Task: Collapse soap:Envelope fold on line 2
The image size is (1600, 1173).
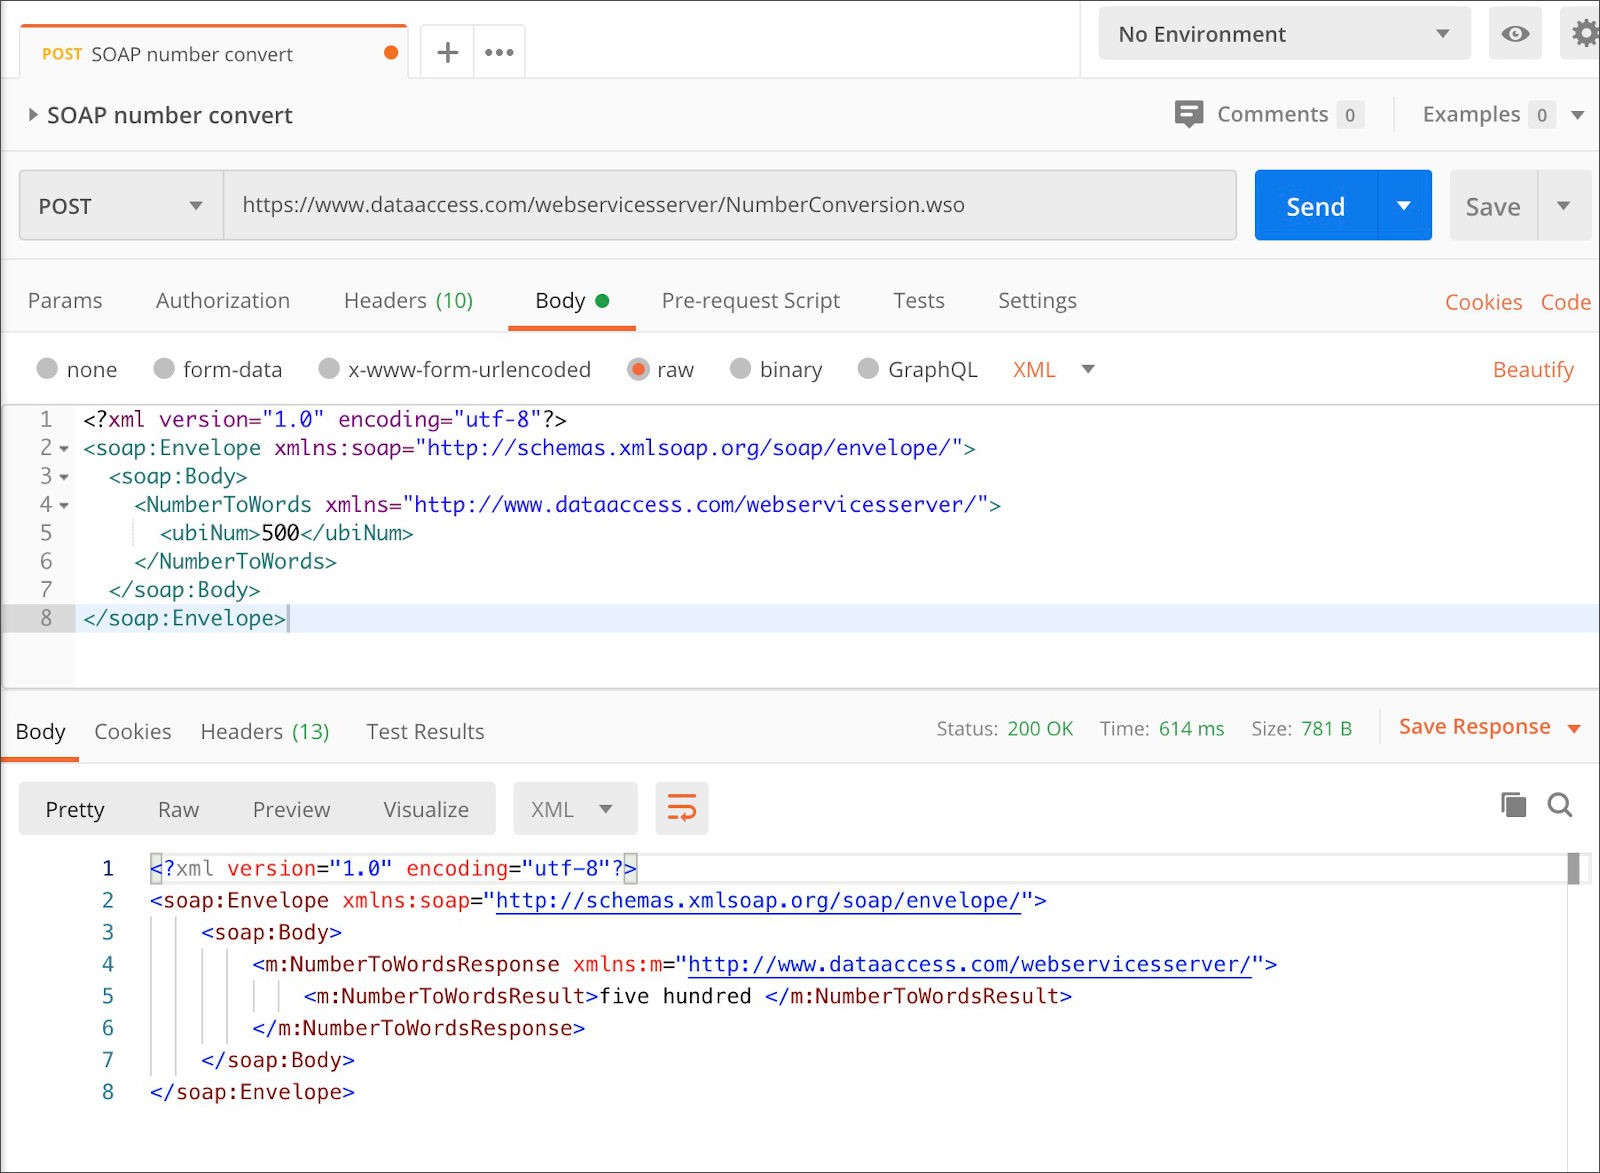Action: 64,449
